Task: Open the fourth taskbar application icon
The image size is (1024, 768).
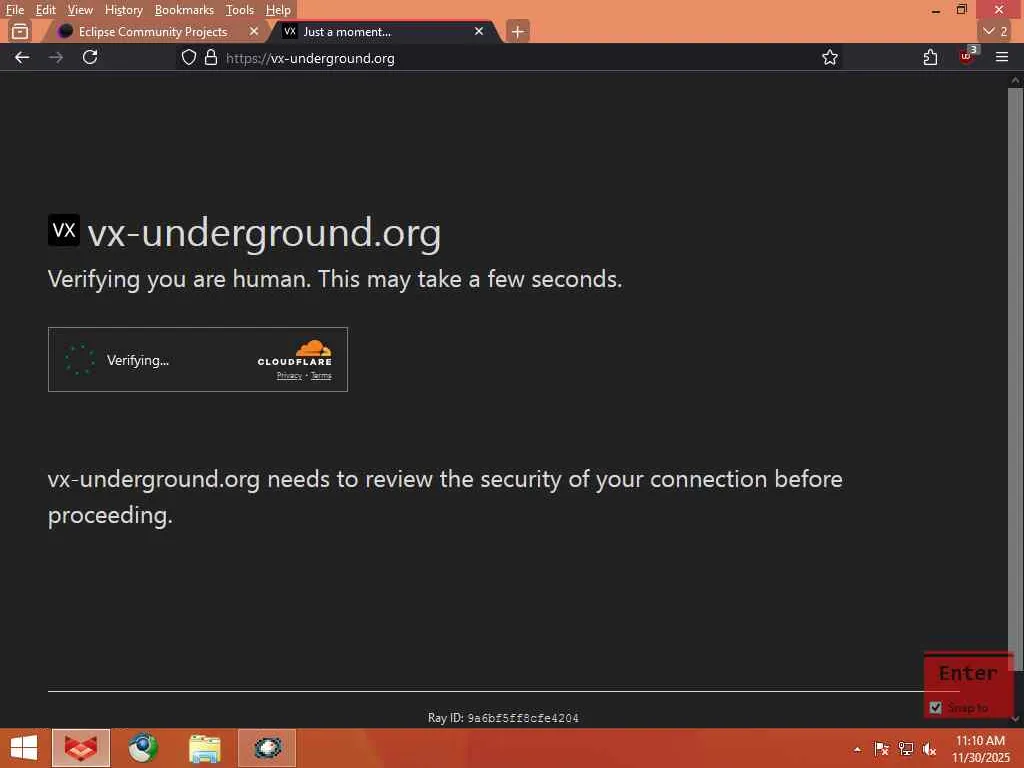Action: pyautogui.click(x=267, y=748)
